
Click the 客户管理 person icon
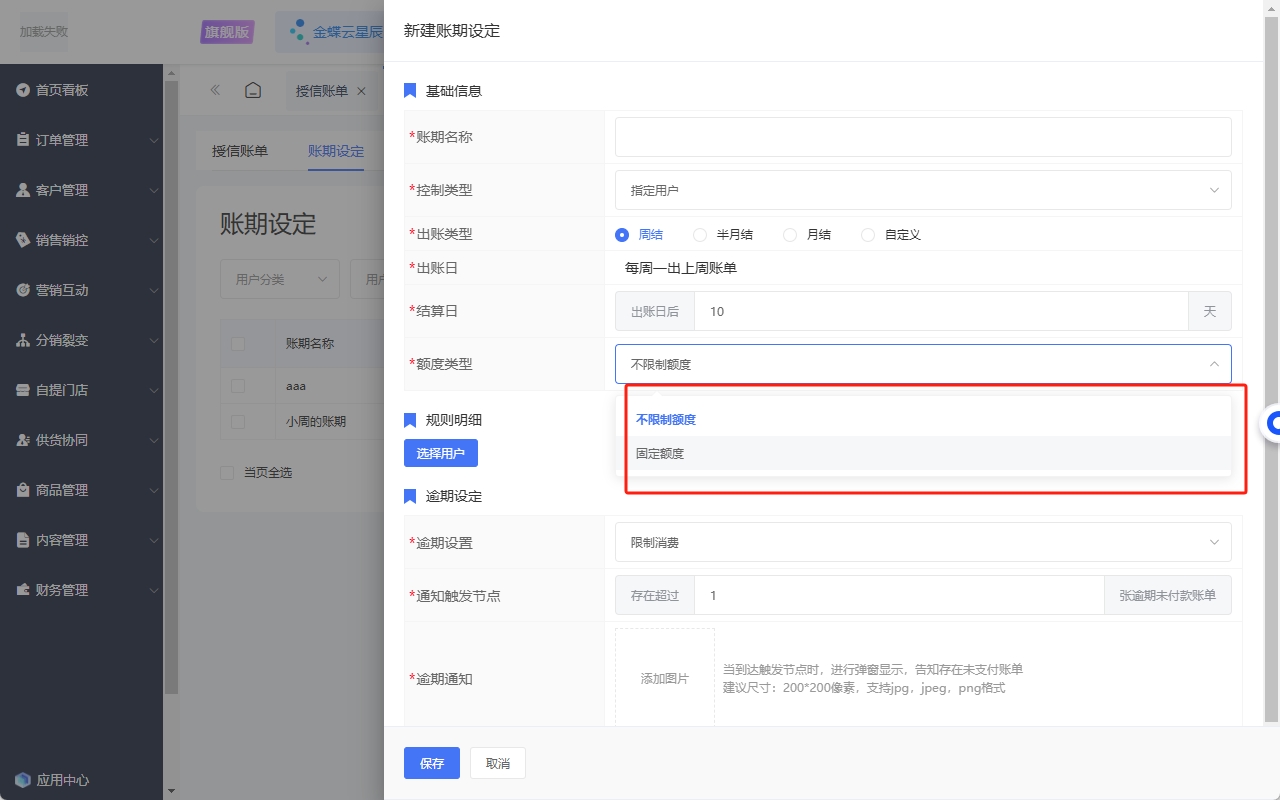[23, 190]
